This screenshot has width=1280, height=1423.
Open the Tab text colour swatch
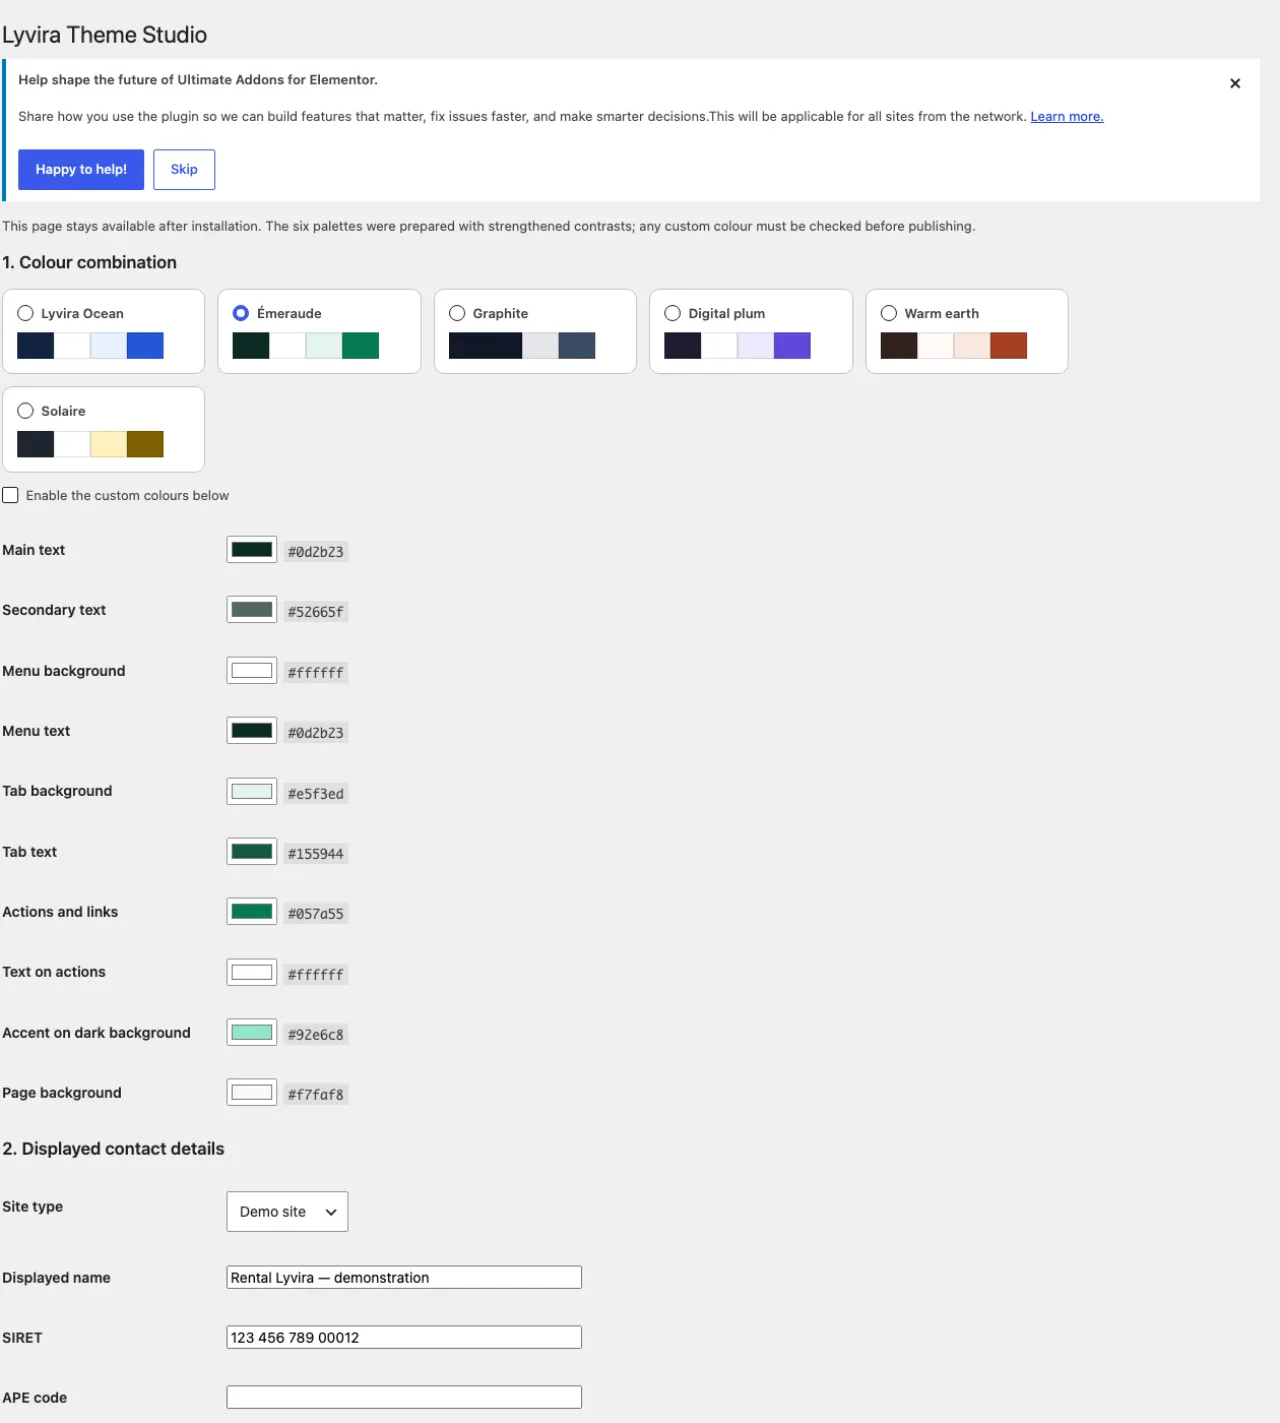(252, 852)
